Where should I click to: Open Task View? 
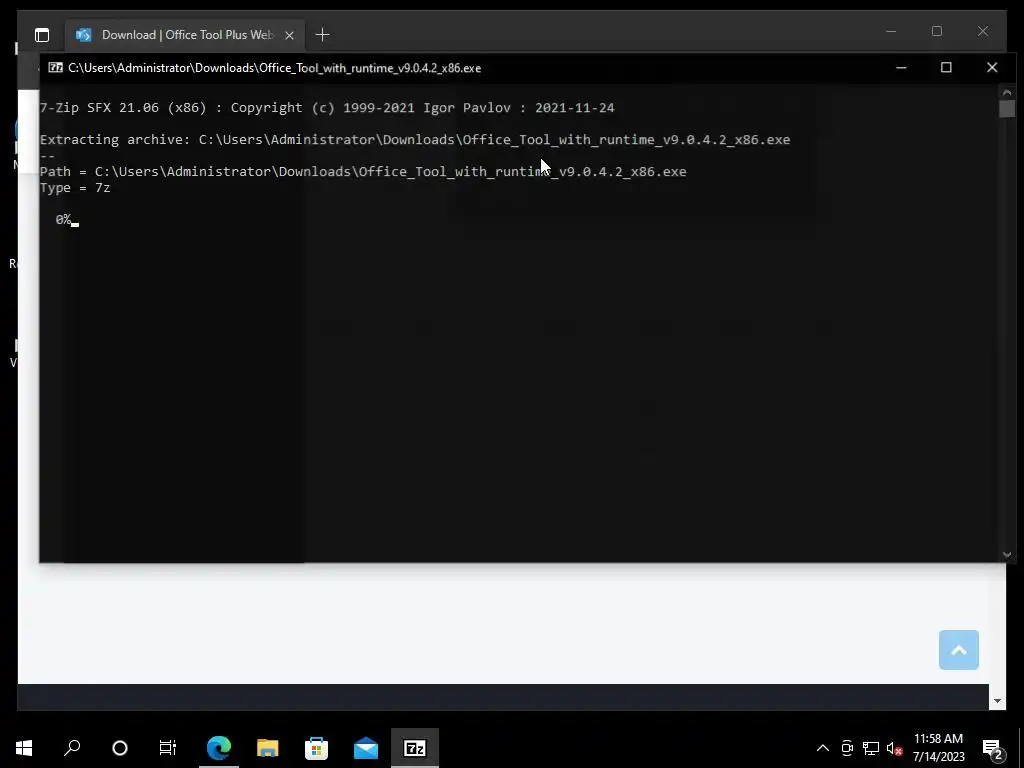pyautogui.click(x=168, y=748)
